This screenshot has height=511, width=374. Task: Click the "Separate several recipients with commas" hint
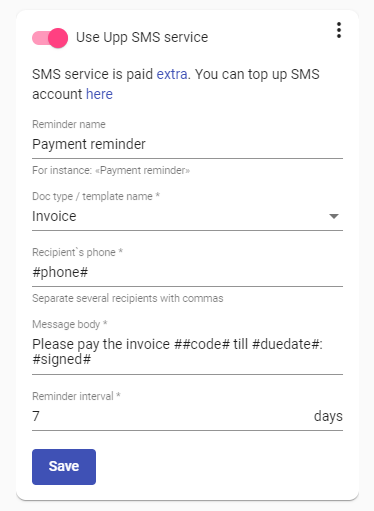point(128,298)
